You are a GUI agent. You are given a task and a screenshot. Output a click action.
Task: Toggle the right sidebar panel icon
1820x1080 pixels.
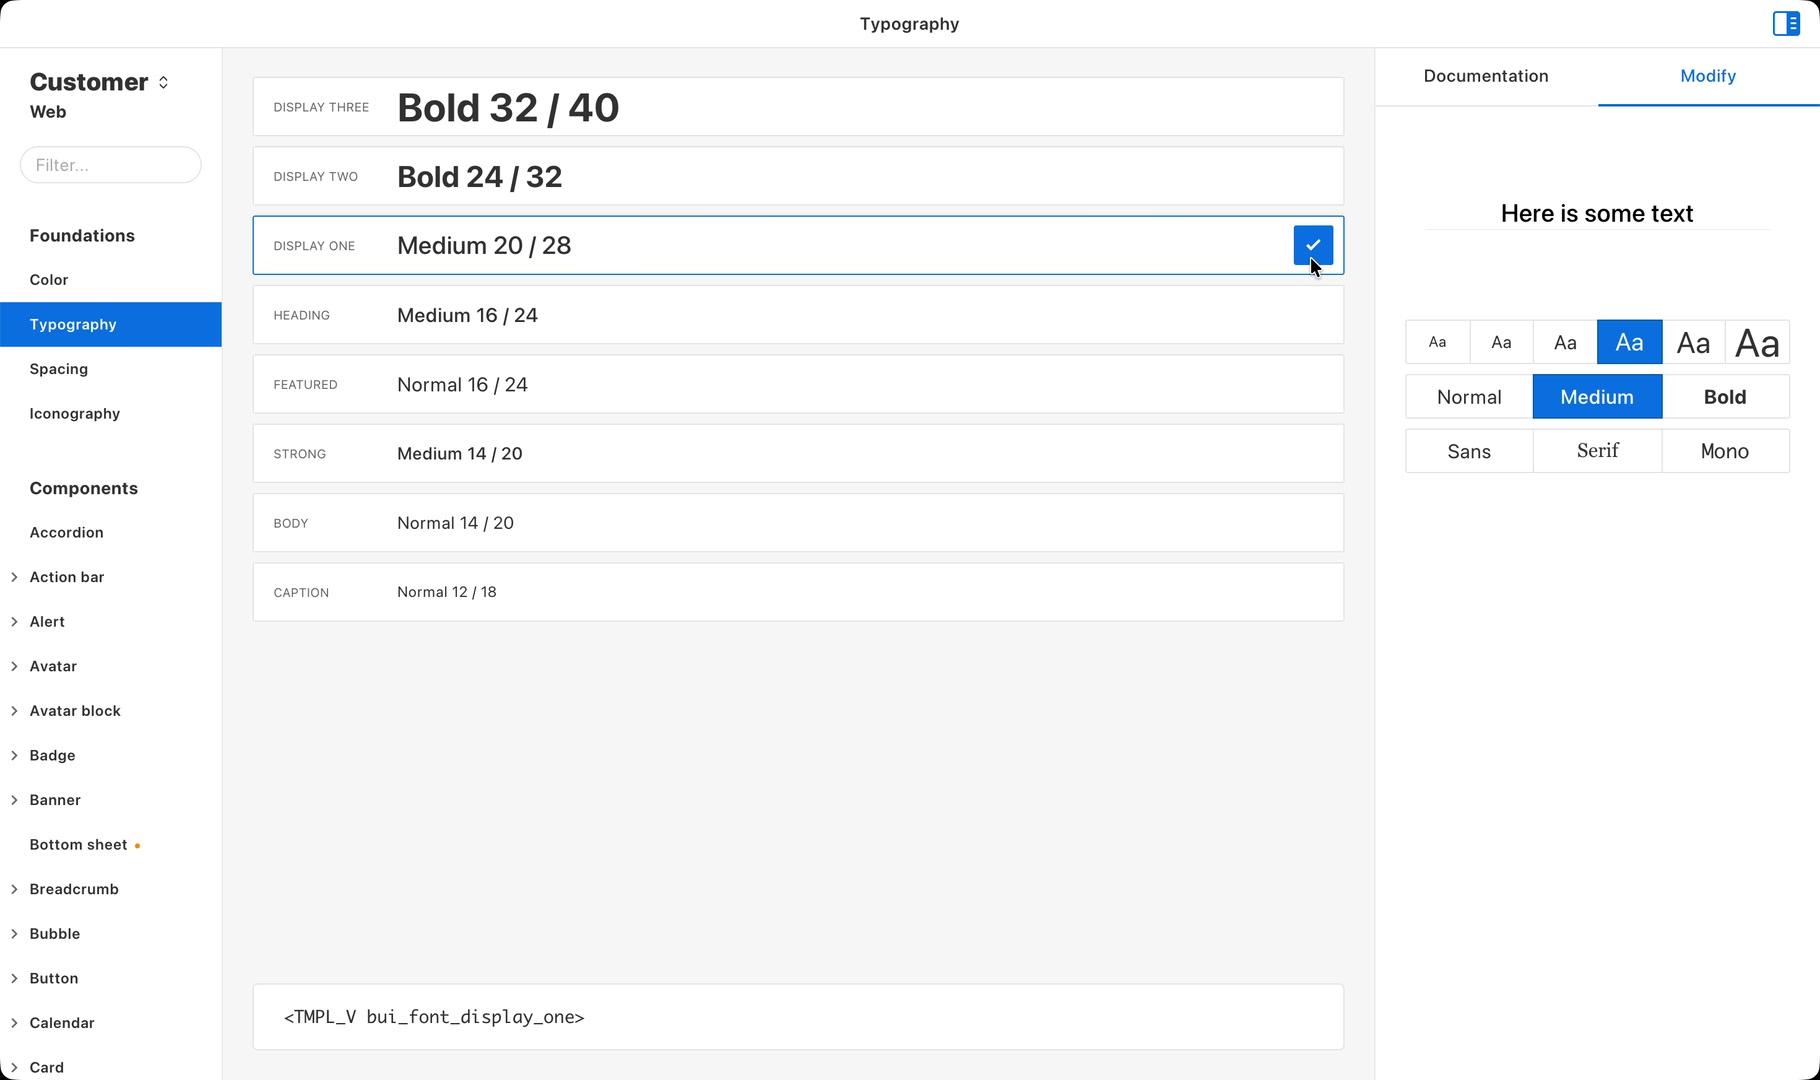click(1786, 23)
